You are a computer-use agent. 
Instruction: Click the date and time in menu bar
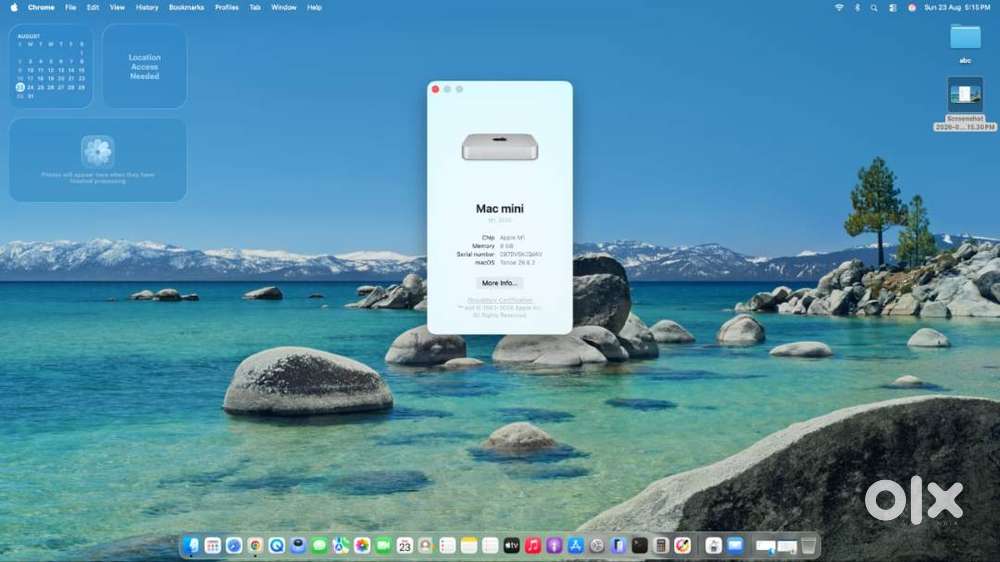click(957, 8)
